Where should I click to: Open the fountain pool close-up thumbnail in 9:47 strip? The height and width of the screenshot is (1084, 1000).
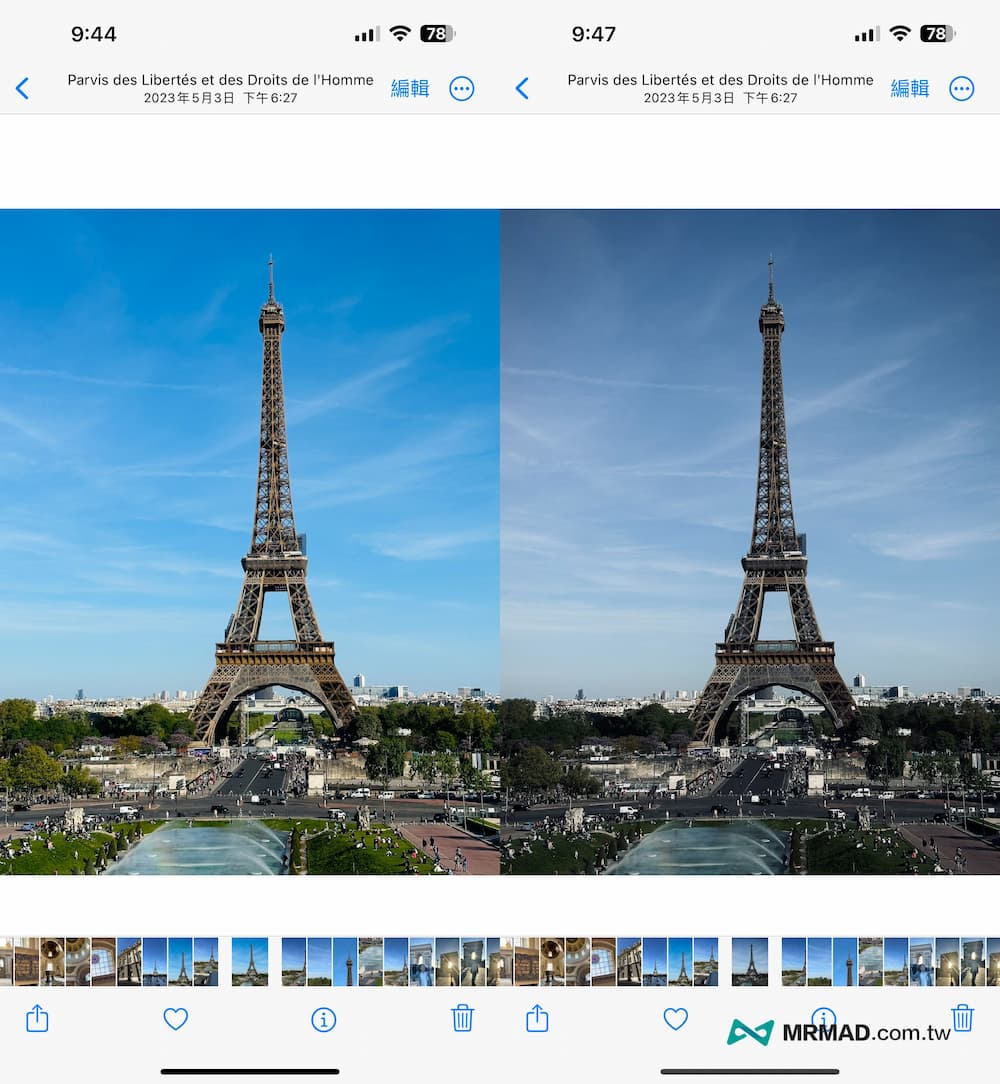point(871,962)
